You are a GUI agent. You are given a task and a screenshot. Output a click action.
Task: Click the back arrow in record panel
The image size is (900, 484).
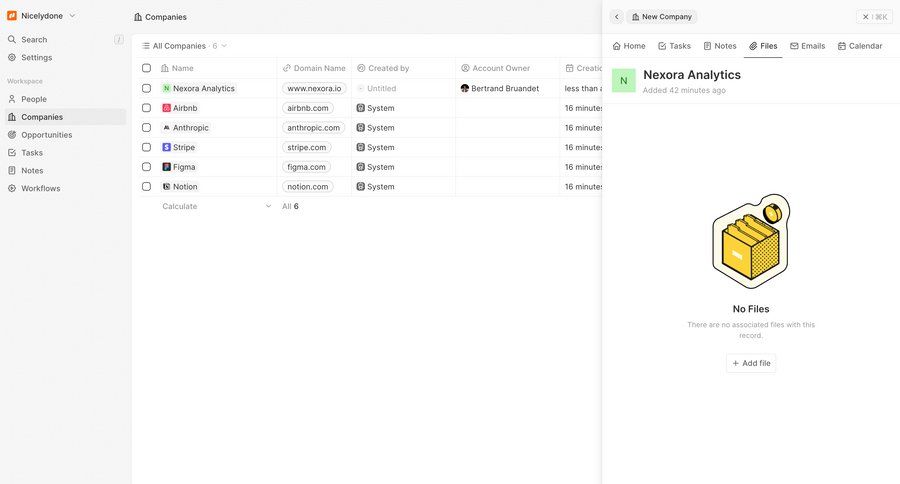616,17
